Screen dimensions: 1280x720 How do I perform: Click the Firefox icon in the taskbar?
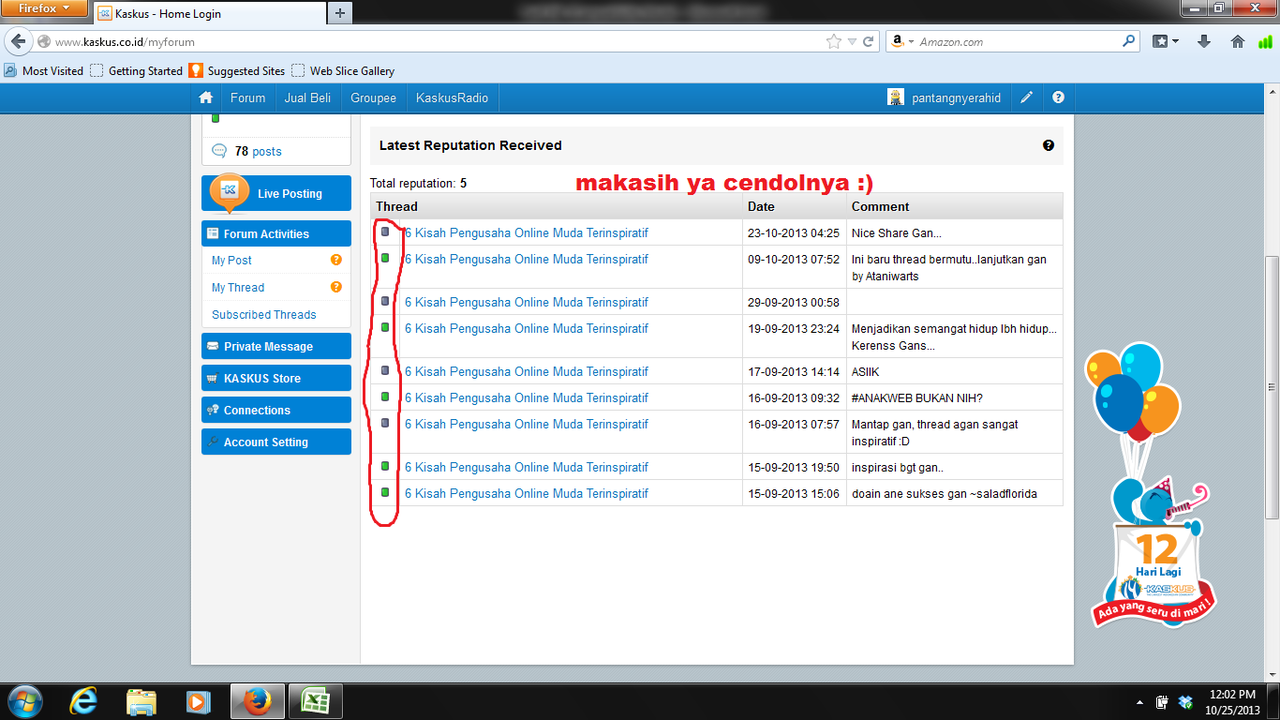point(258,702)
